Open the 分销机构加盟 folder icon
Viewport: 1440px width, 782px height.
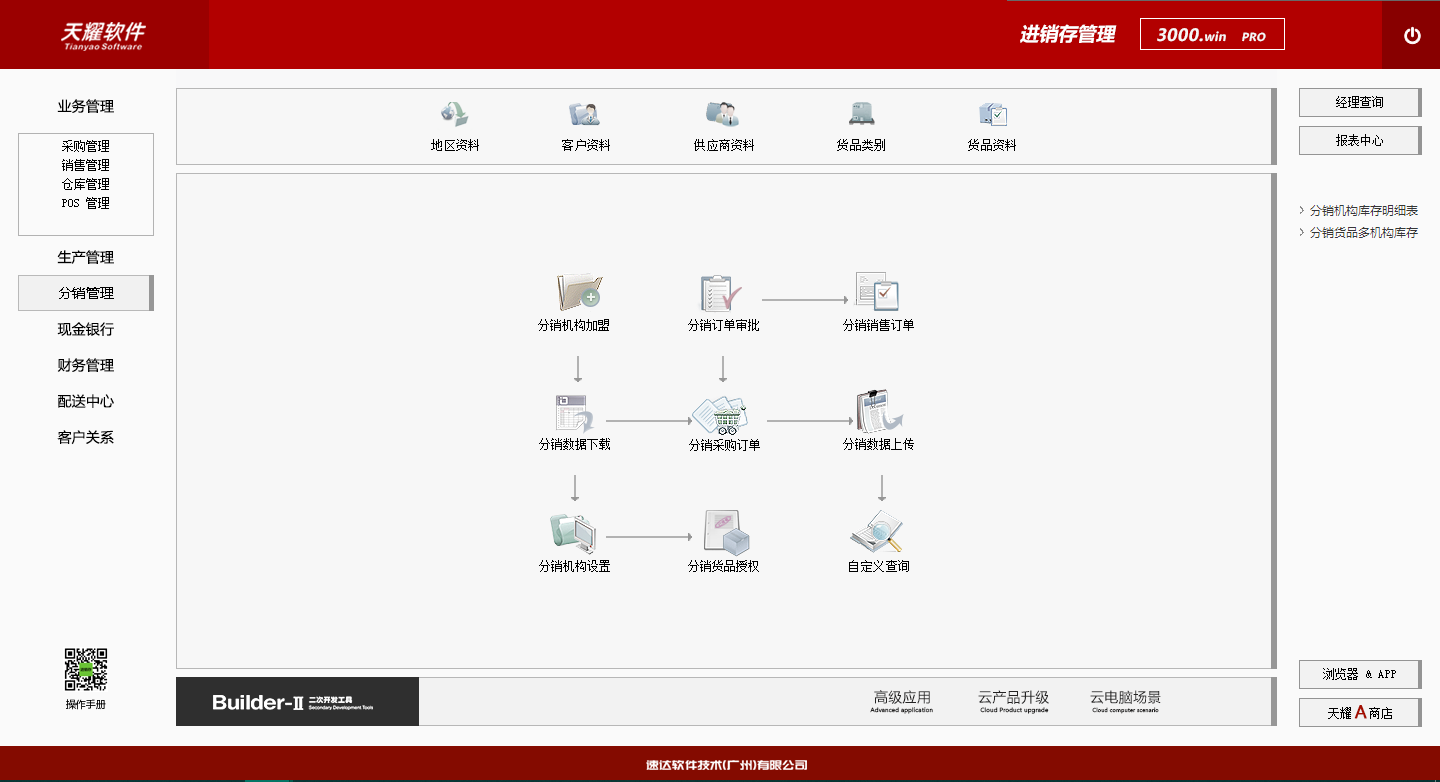click(577, 292)
